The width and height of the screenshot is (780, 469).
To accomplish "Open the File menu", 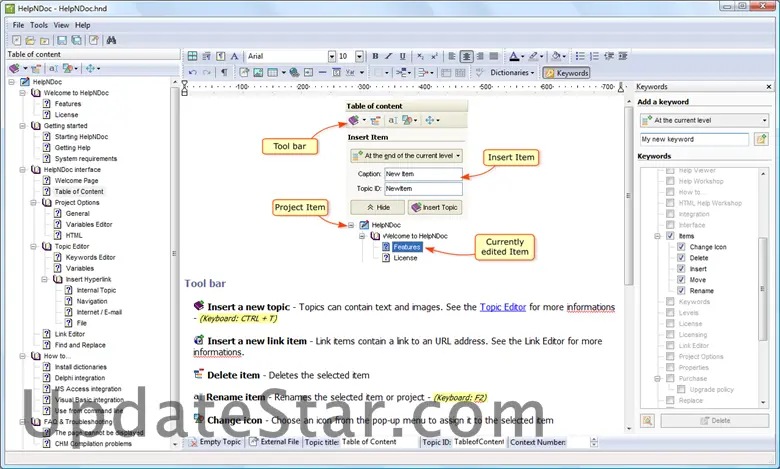I will click(x=18, y=25).
